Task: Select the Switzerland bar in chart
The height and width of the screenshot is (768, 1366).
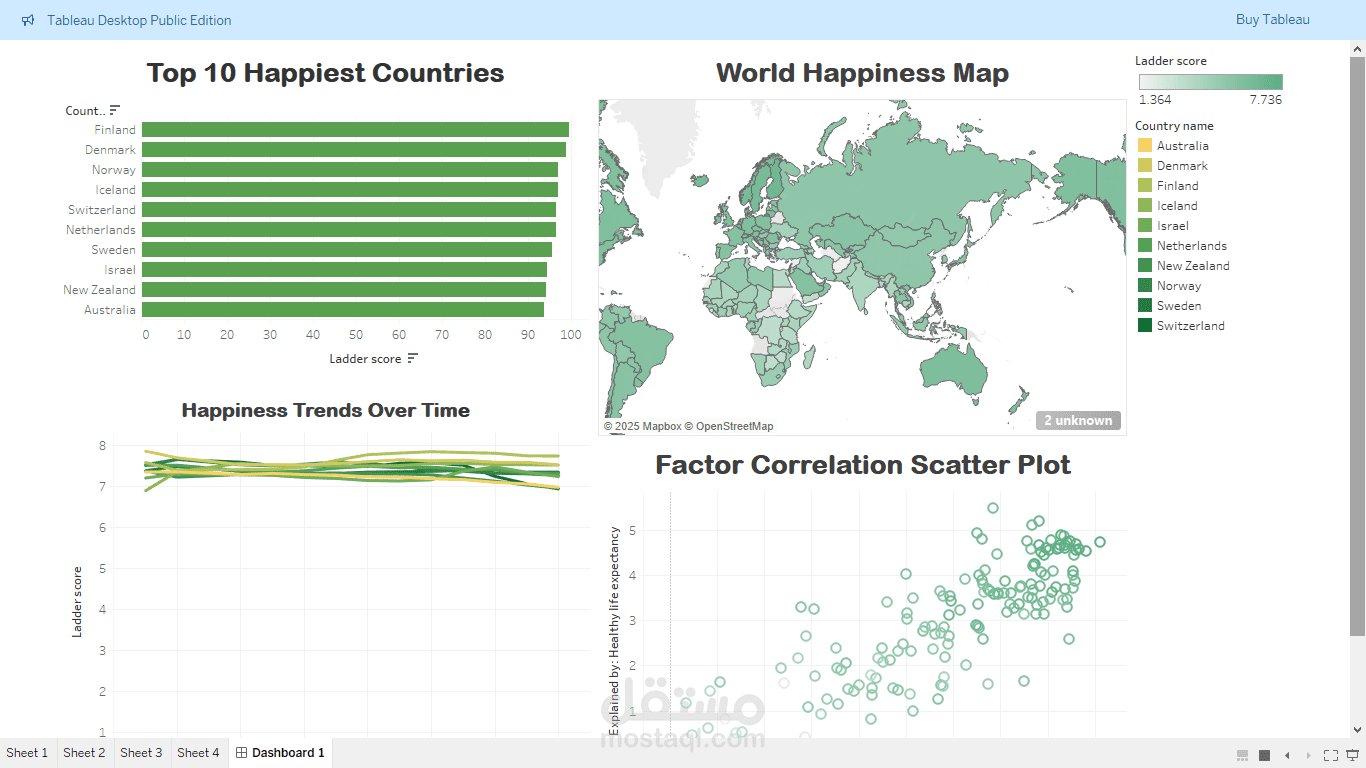Action: tap(349, 209)
